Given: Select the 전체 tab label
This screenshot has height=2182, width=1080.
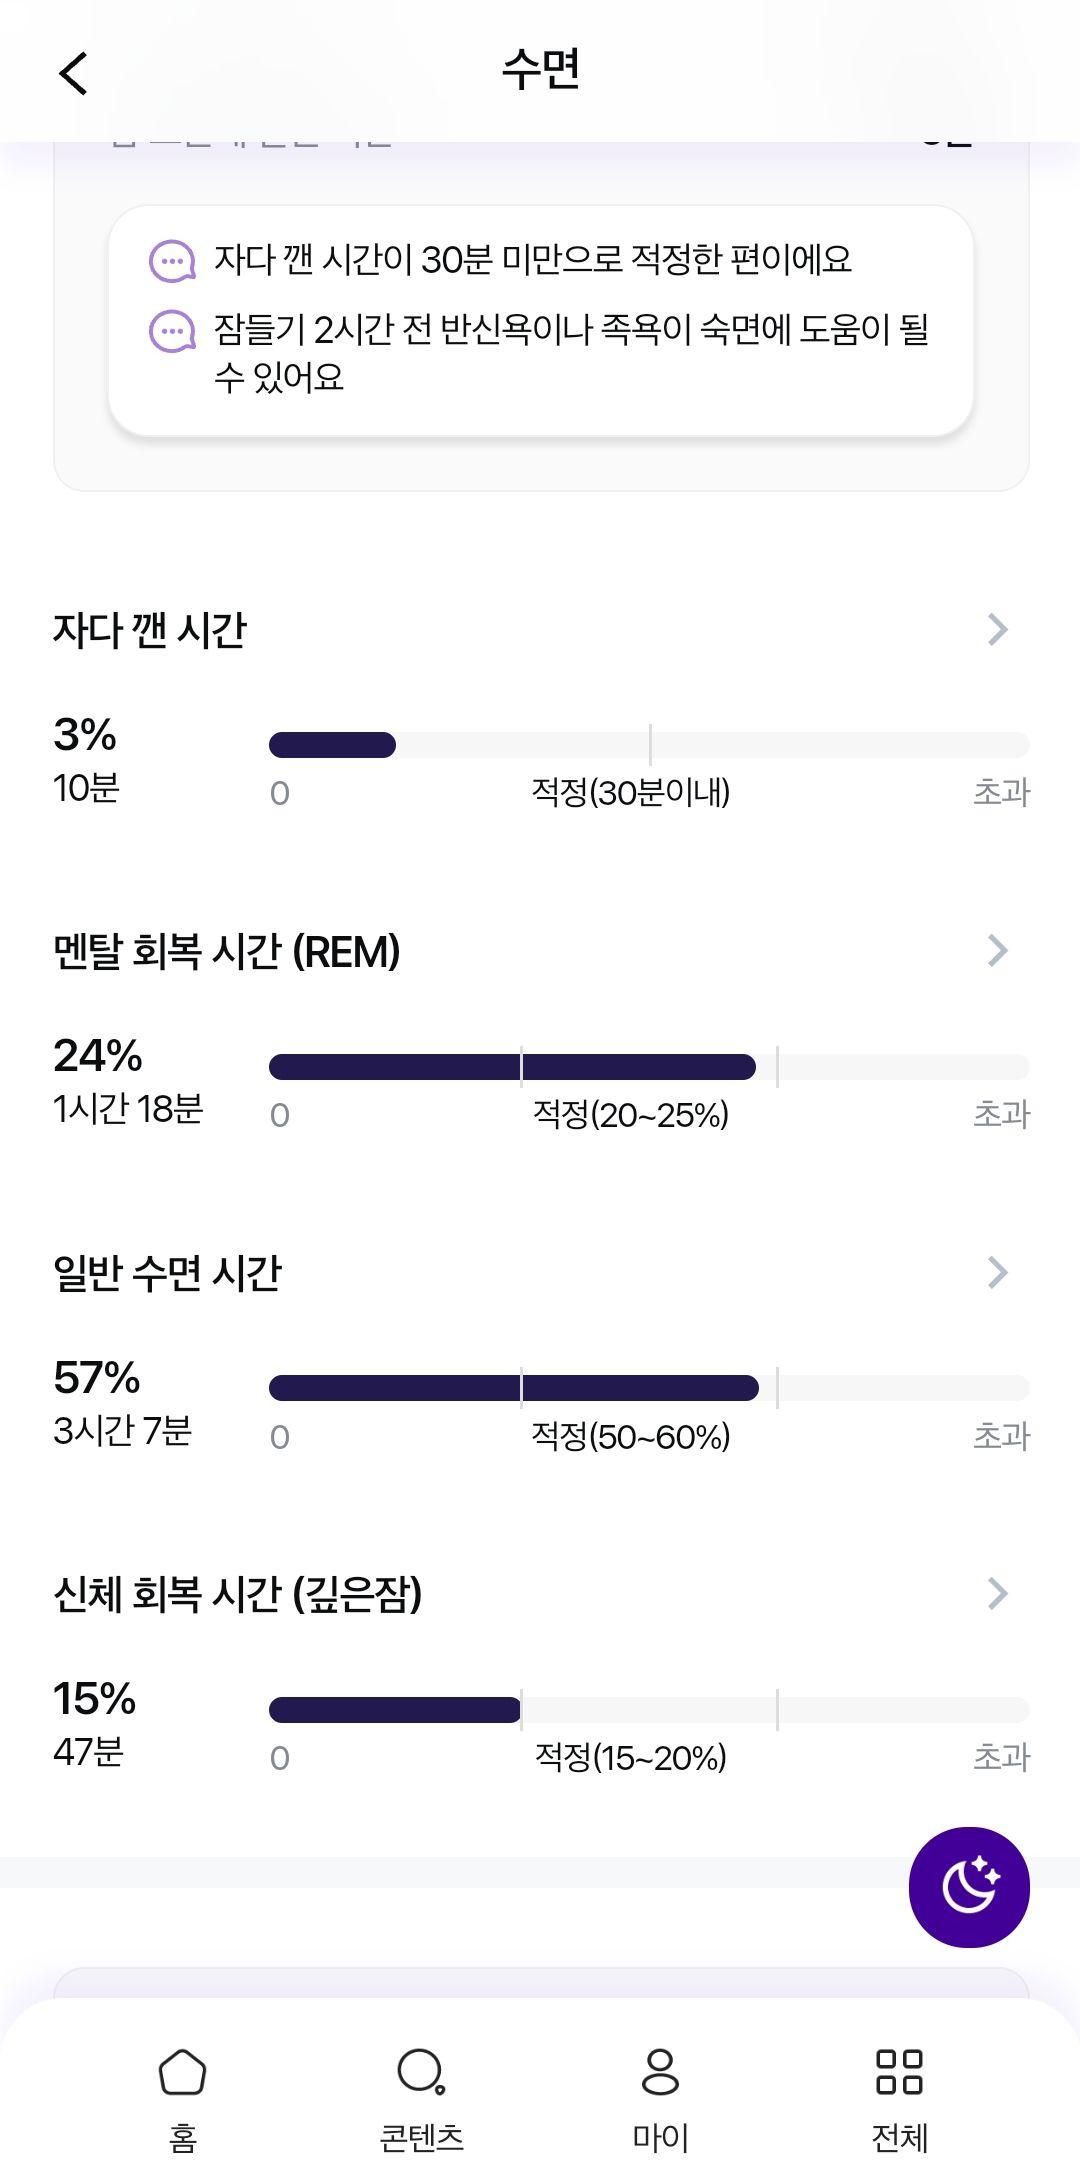Looking at the screenshot, I should tap(899, 2137).
